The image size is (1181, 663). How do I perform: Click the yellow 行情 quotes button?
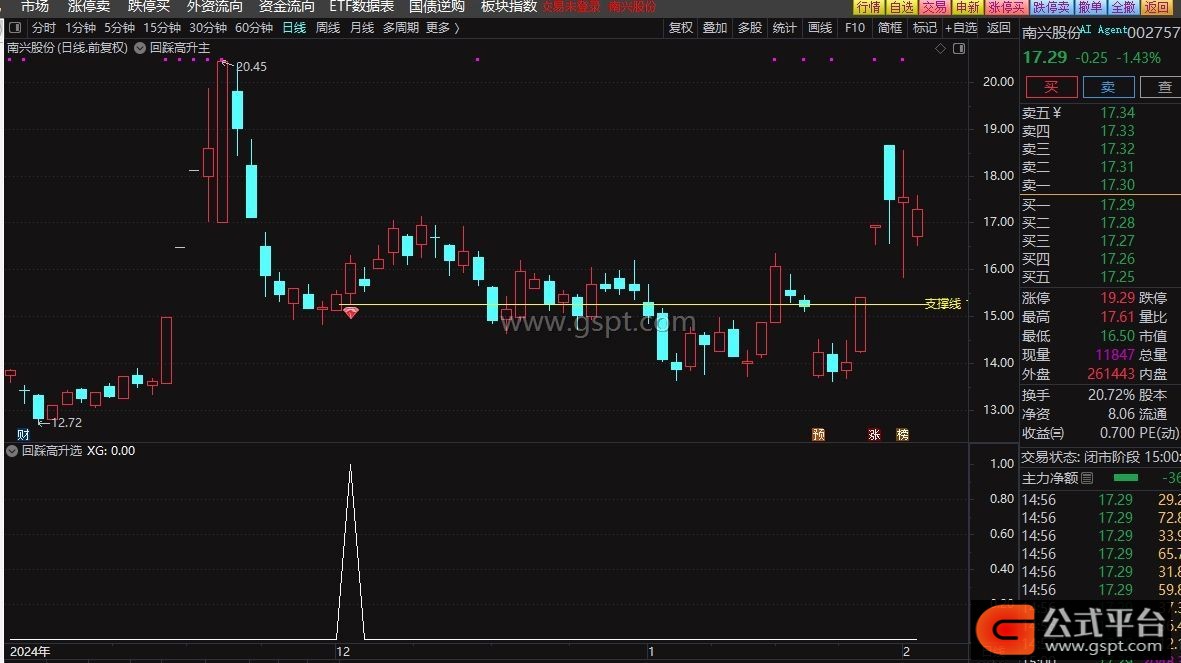click(868, 7)
